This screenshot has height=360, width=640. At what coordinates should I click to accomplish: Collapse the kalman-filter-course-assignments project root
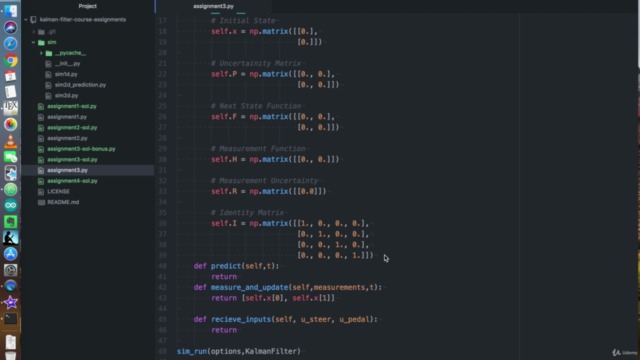[x=26, y=20]
